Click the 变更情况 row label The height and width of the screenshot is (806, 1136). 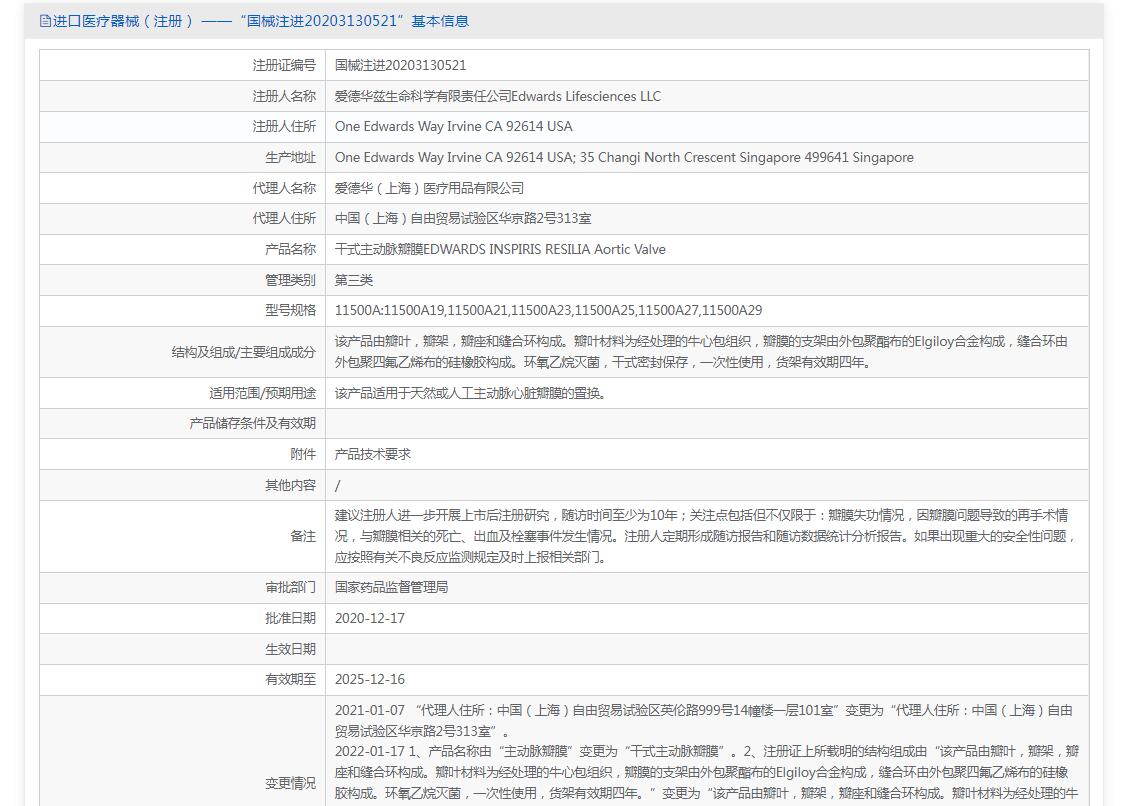point(290,783)
